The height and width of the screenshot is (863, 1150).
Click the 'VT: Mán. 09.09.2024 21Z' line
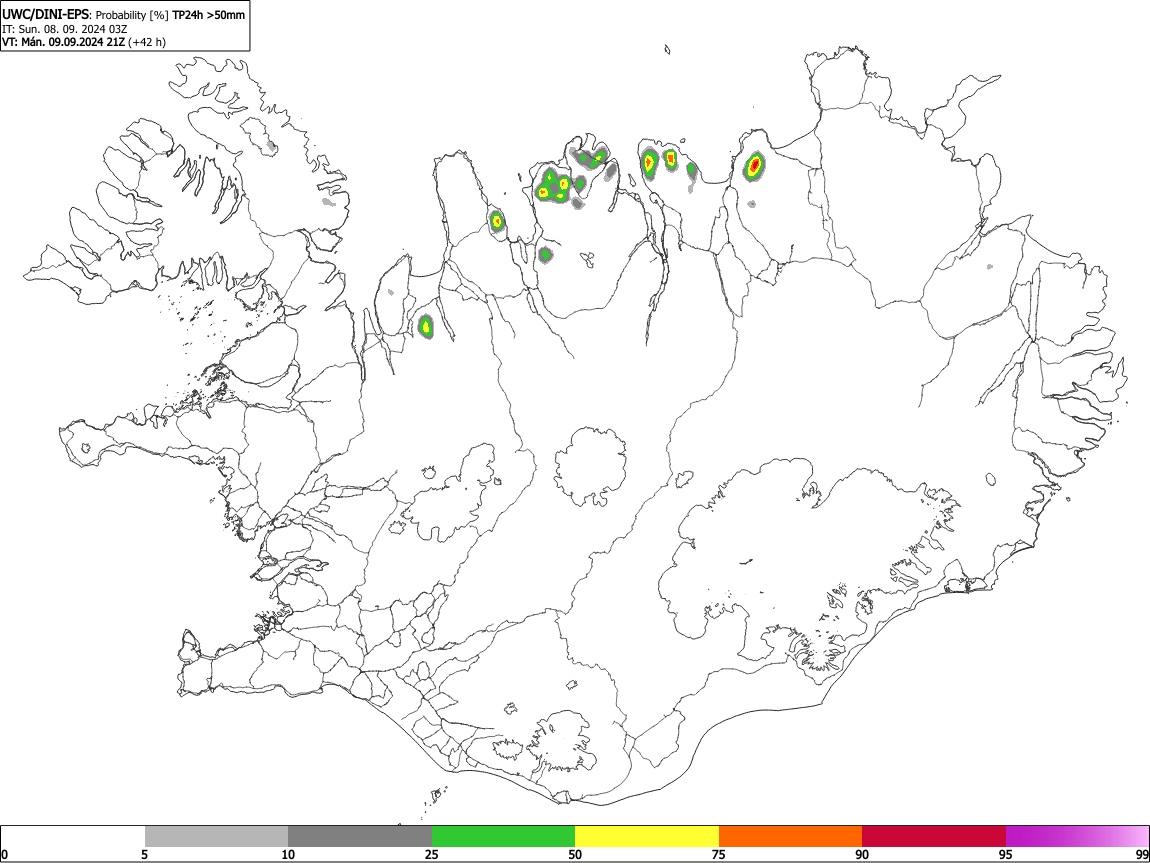pos(63,42)
